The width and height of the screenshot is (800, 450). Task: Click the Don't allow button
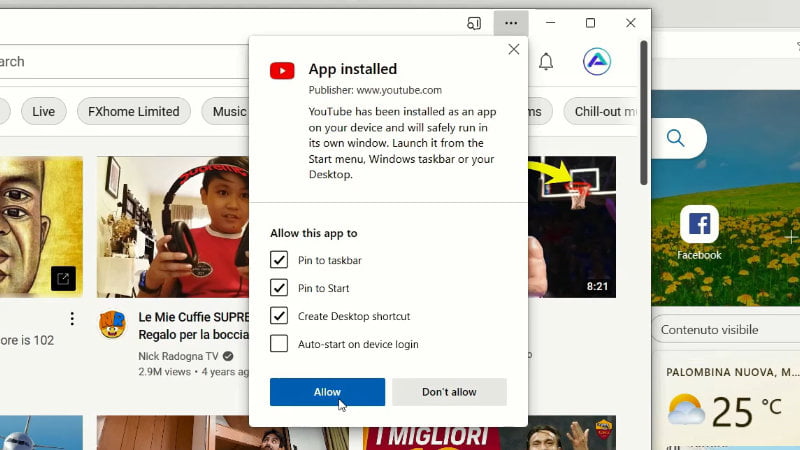[x=449, y=392]
